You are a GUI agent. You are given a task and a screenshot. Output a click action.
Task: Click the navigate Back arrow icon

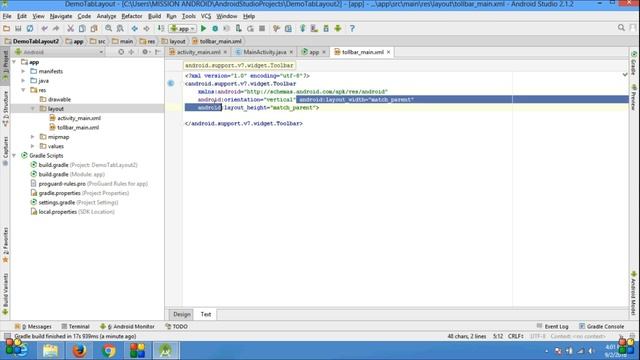pos(134,29)
